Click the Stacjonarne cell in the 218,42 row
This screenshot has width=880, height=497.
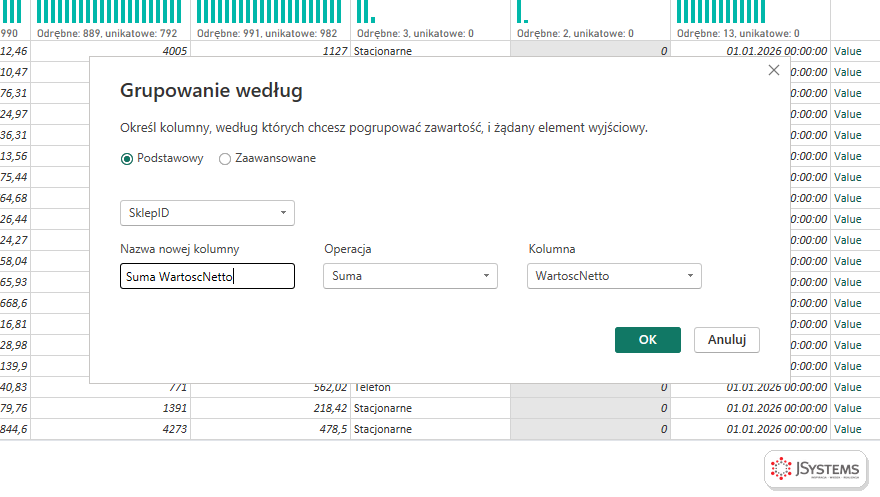[x=430, y=408]
